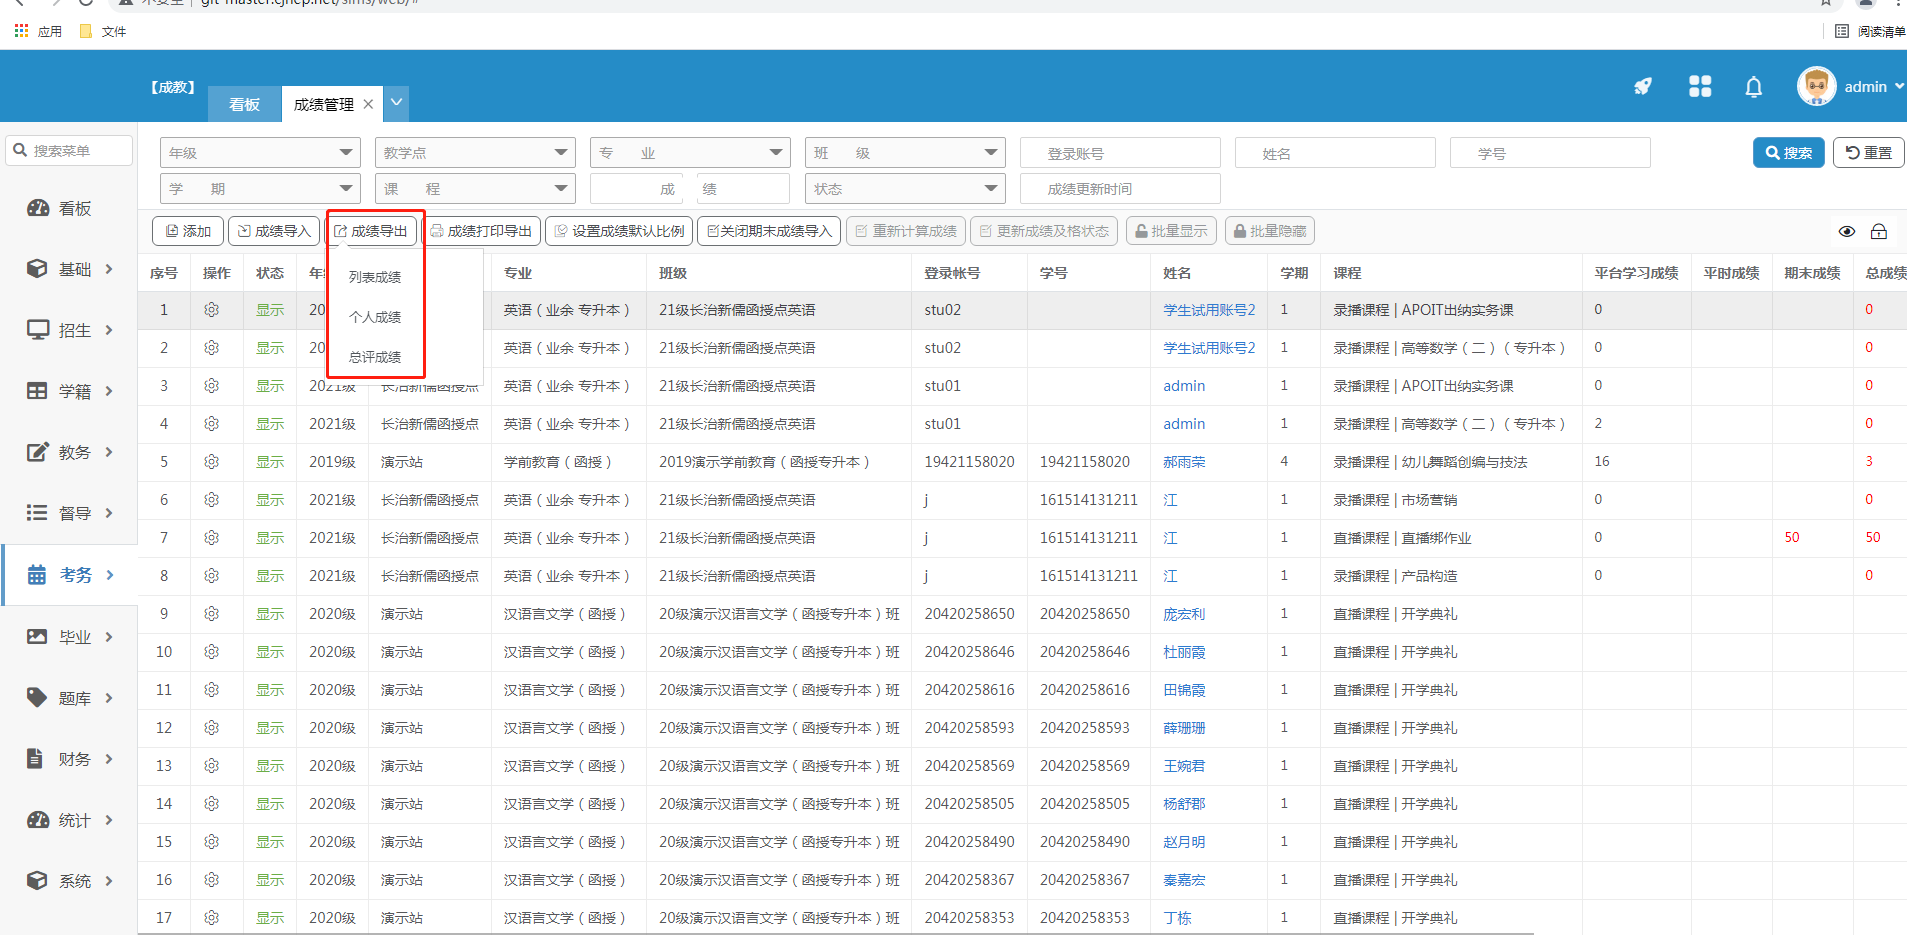Open the apps grid icon in header

[1699, 87]
